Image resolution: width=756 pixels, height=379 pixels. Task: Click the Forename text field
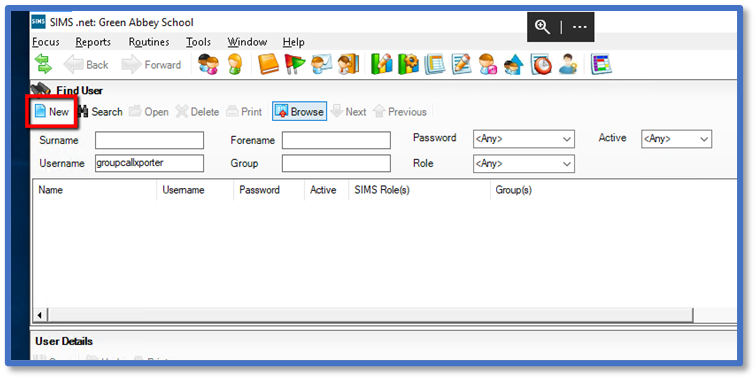pos(337,140)
